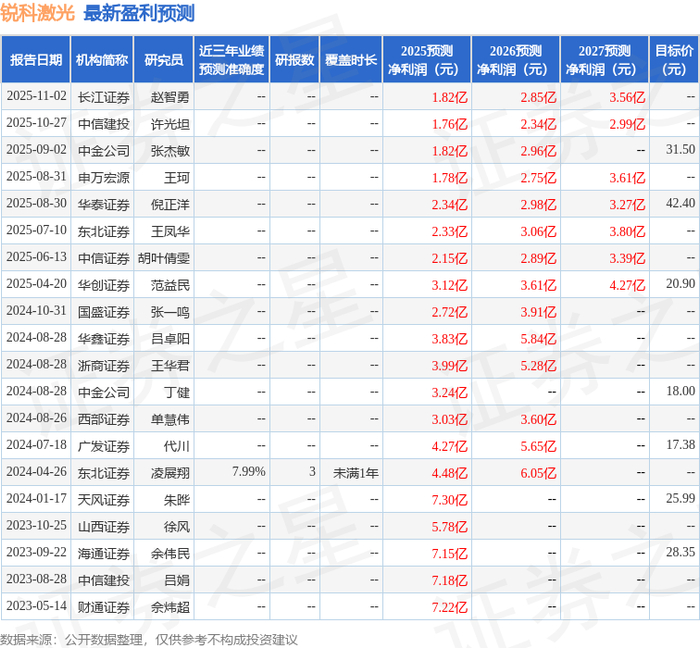
Task: Select researcher 丁健
Action: click(177, 392)
